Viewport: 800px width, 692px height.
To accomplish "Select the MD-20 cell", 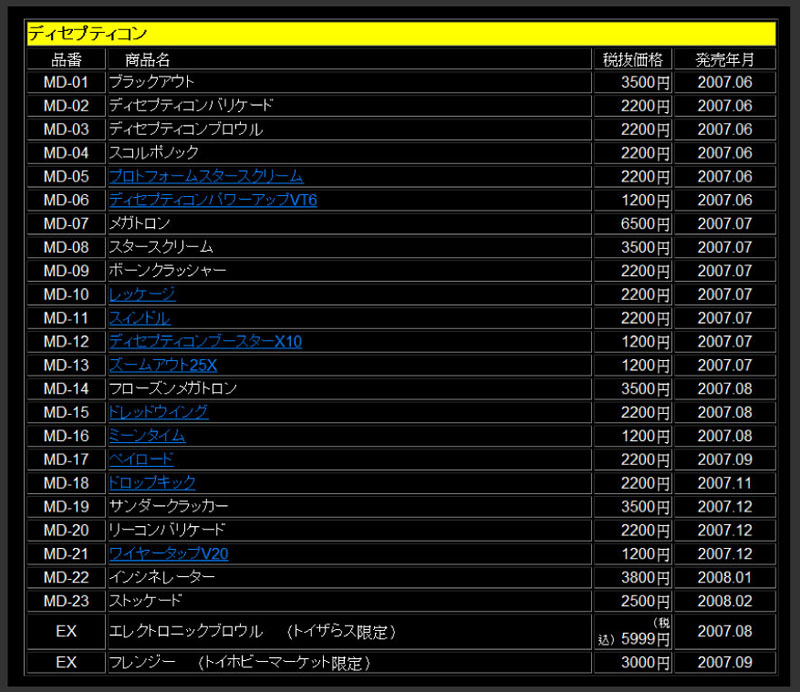I will click(66, 530).
